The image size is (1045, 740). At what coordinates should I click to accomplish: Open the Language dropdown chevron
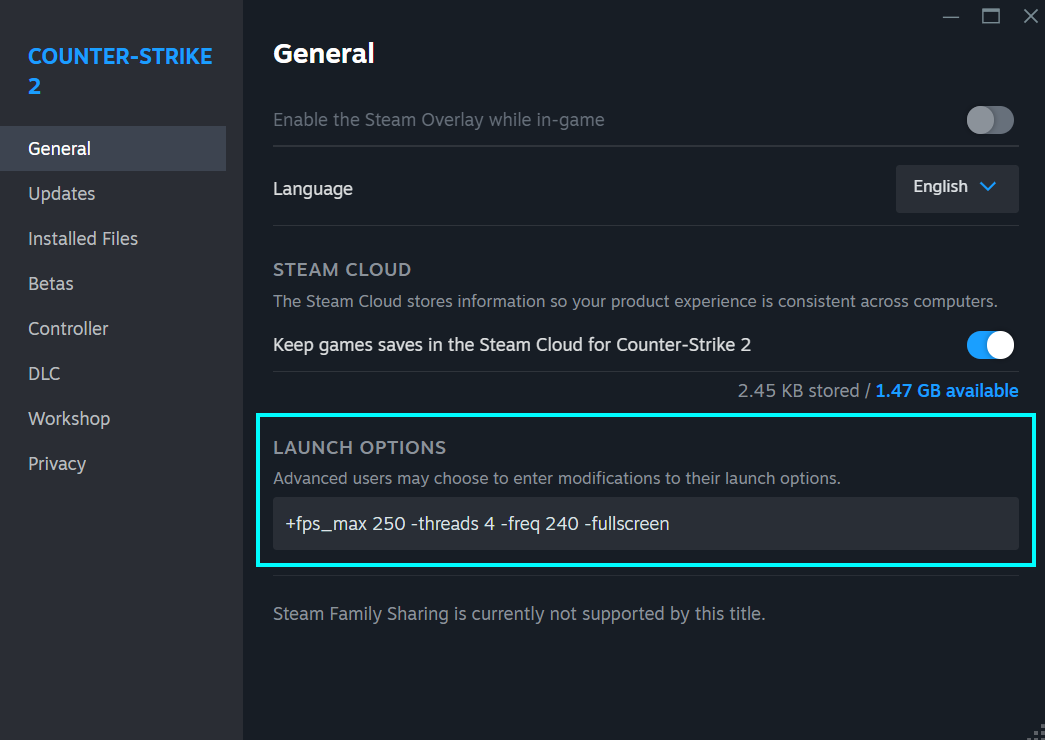tap(988, 187)
